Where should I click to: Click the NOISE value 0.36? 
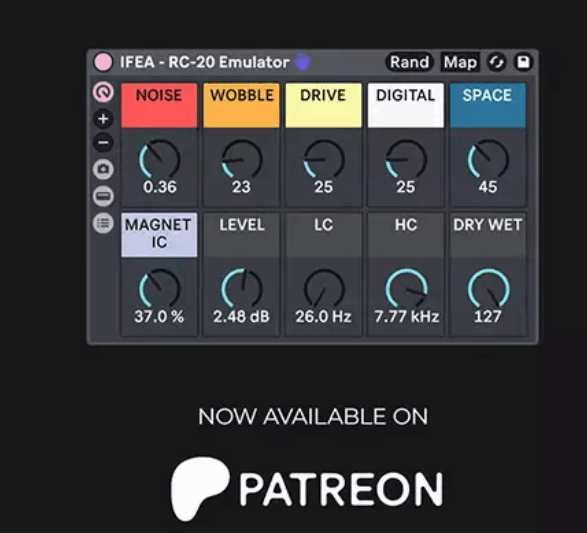(160, 187)
